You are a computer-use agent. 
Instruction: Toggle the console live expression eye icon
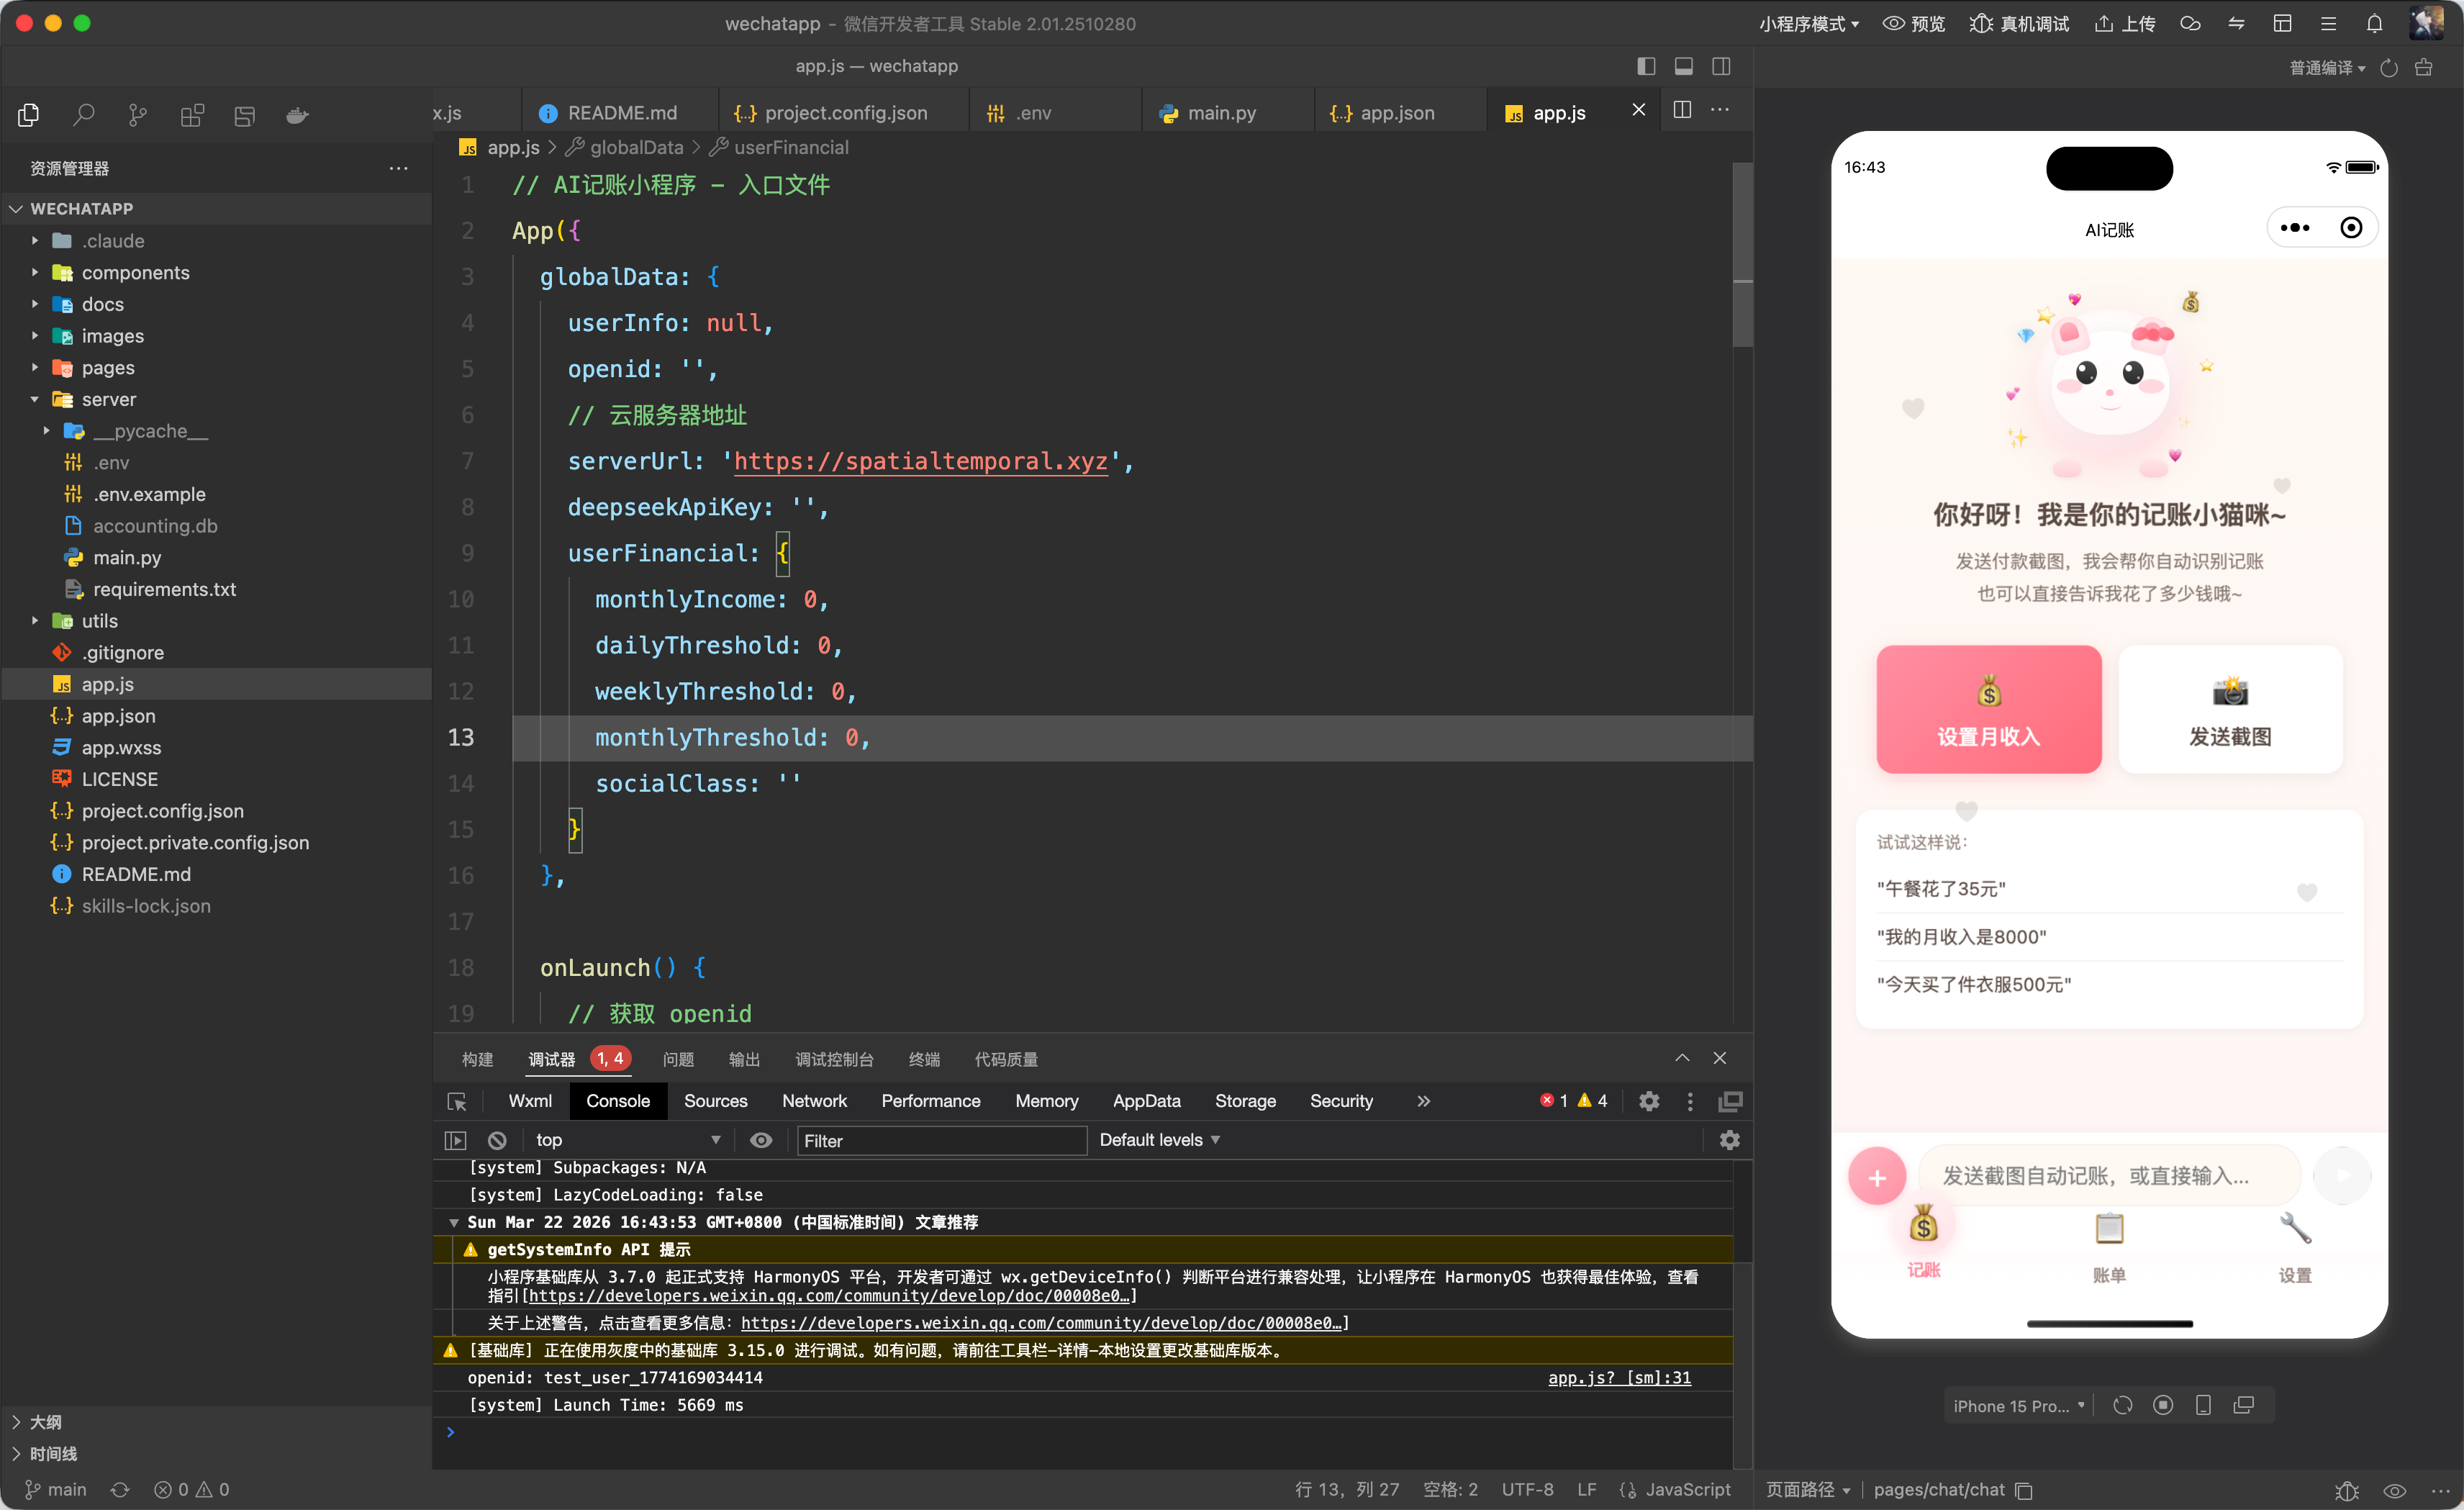pyautogui.click(x=761, y=1140)
